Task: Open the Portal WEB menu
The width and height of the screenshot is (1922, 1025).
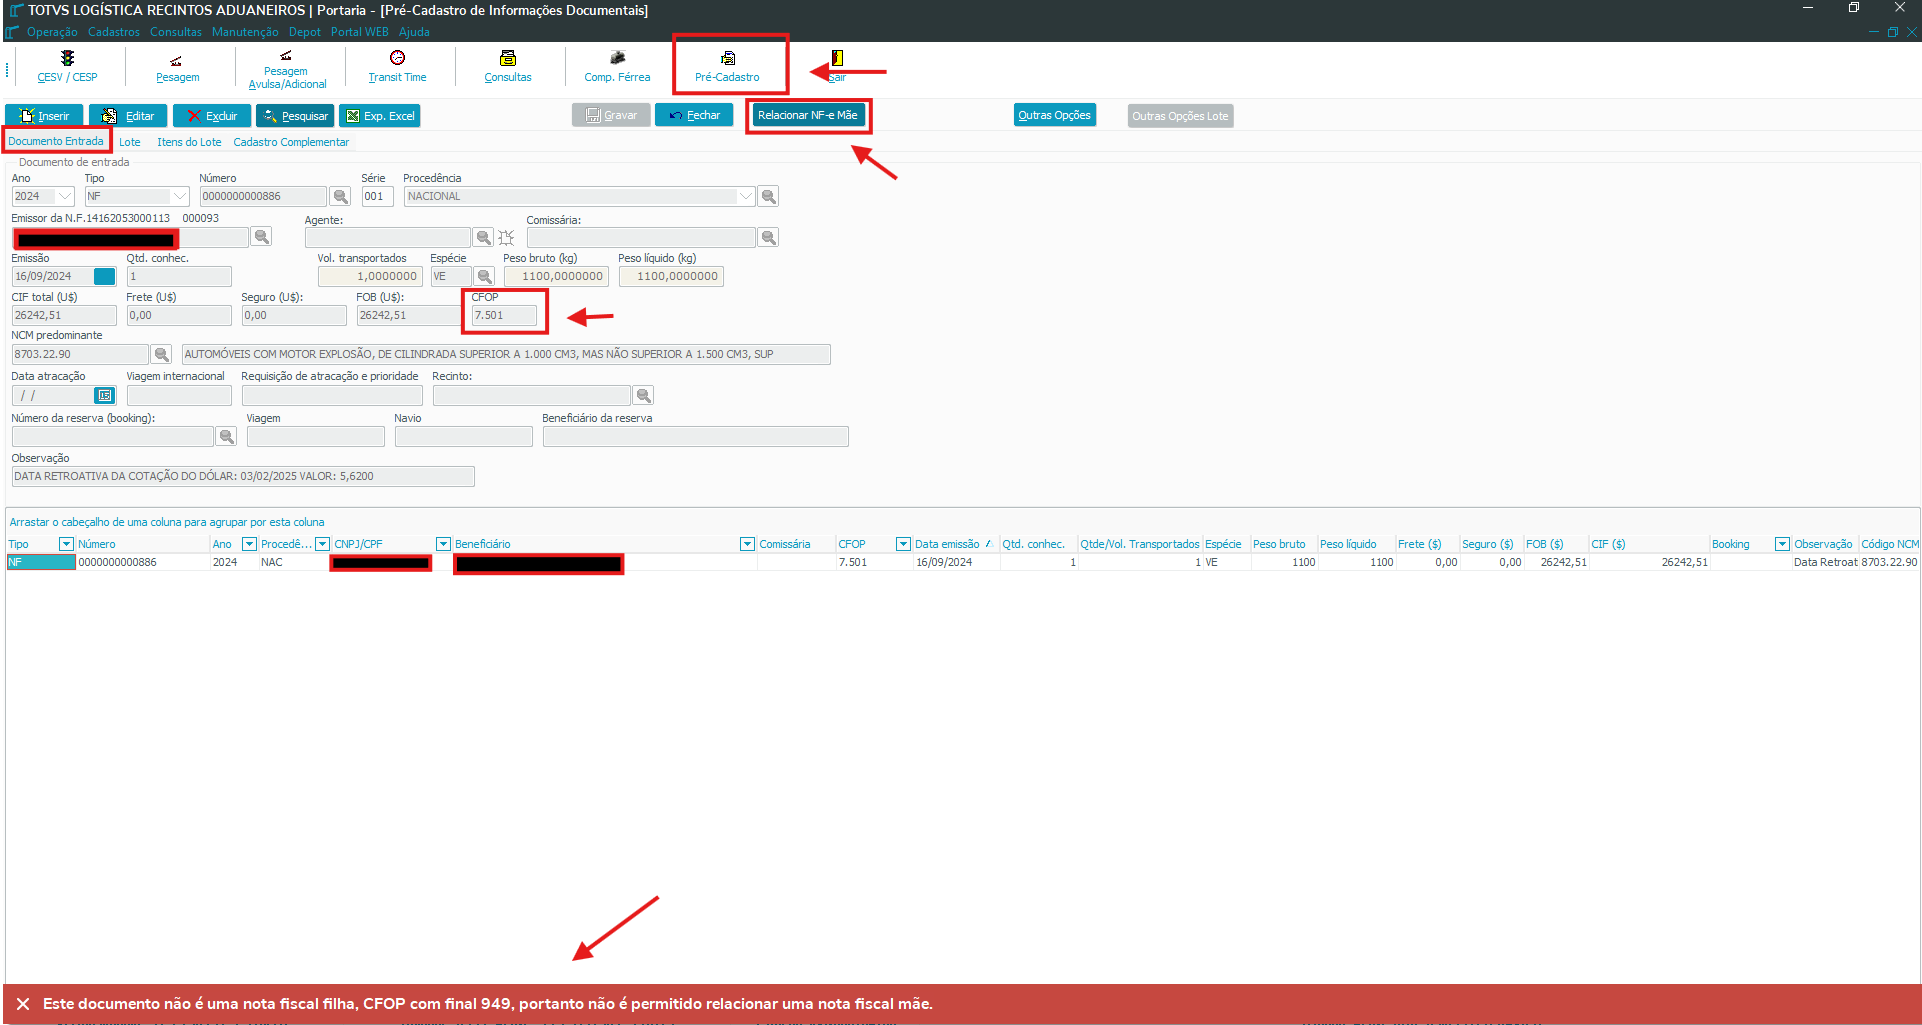Action: tap(360, 32)
